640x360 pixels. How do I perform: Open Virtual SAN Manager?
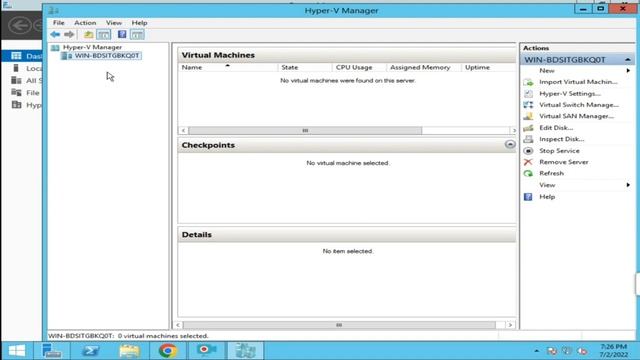(576, 116)
